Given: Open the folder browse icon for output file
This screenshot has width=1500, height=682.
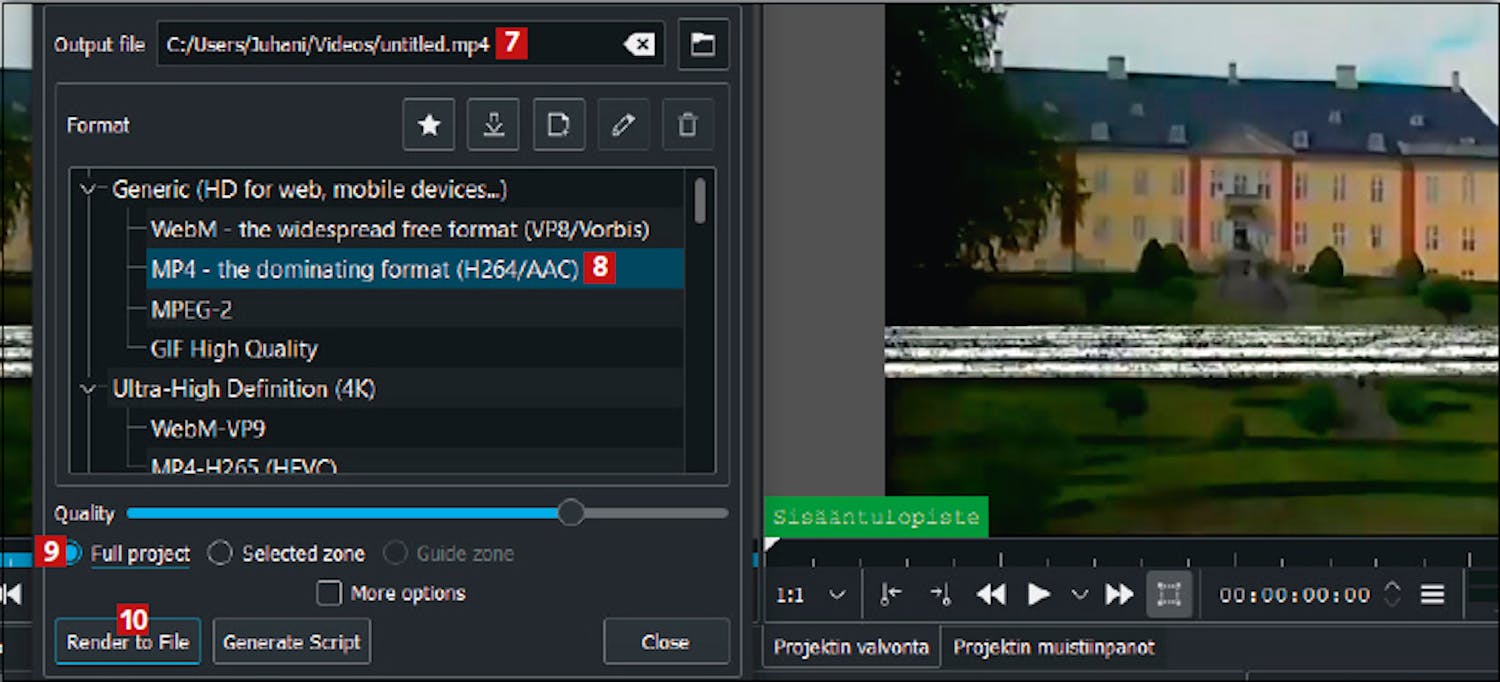Looking at the screenshot, I should (703, 44).
